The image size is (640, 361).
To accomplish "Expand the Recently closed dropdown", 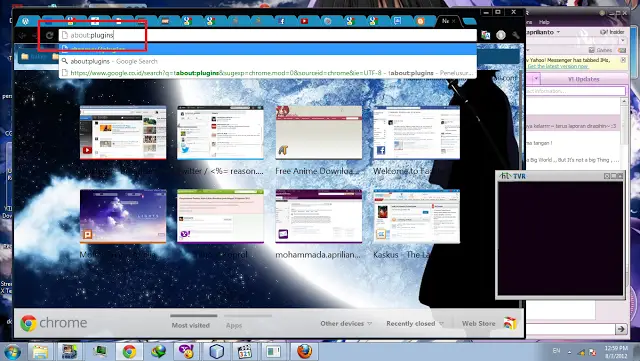I will 415,323.
